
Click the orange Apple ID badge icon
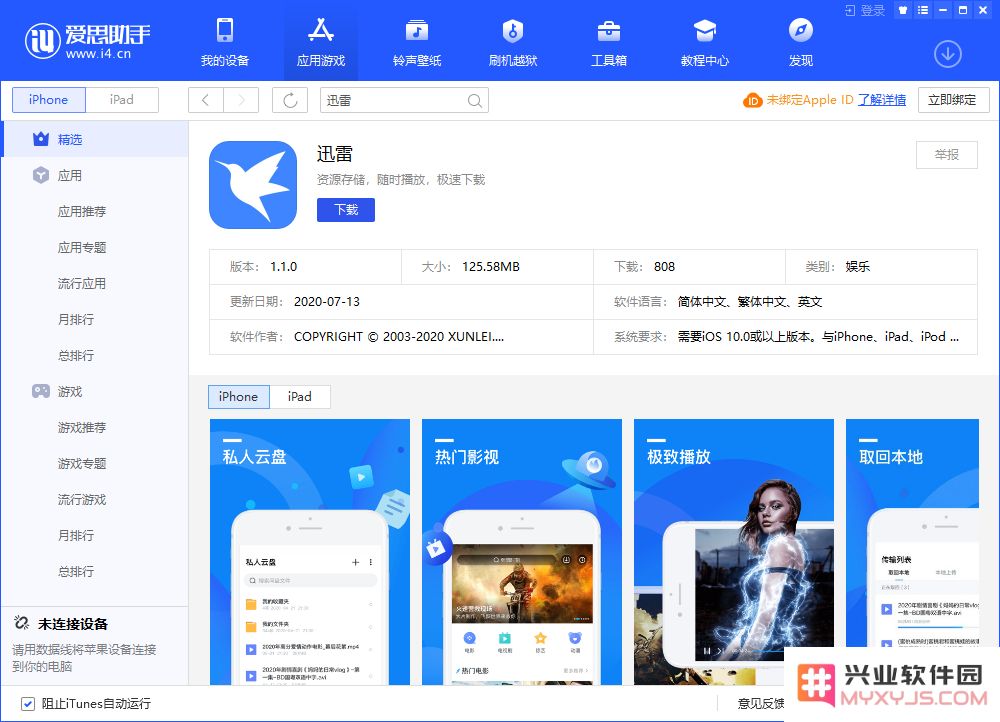click(753, 100)
